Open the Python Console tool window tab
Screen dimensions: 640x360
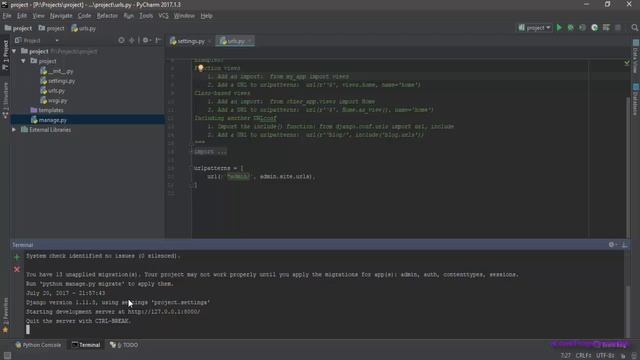pyautogui.click(x=38, y=345)
